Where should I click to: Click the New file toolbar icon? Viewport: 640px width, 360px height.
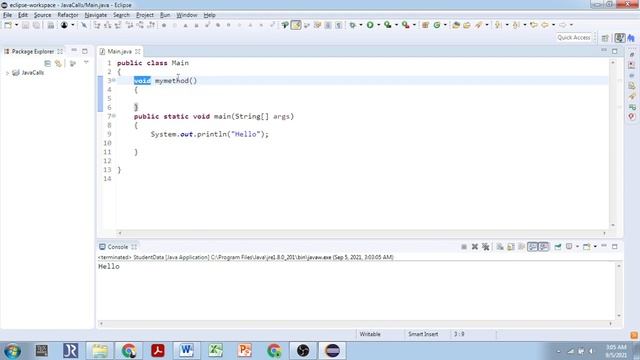pyautogui.click(x=8, y=25)
